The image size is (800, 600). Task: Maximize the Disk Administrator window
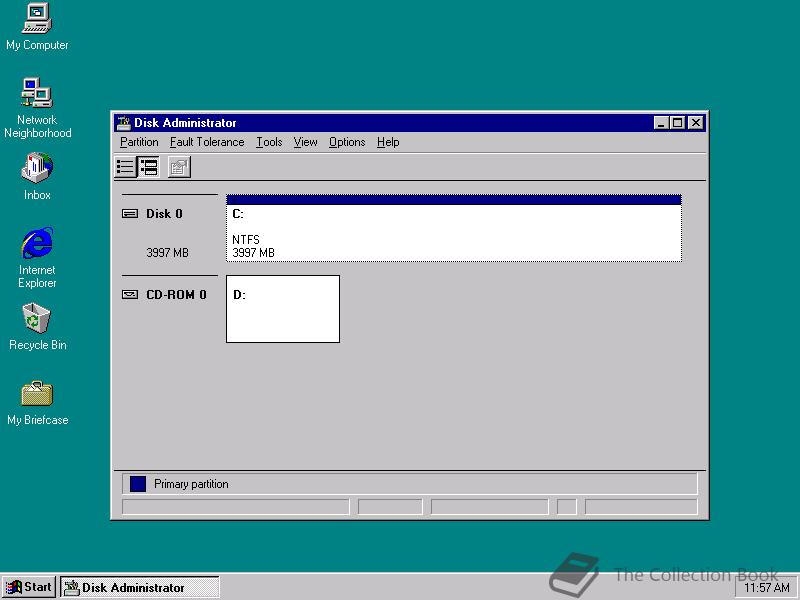point(677,123)
